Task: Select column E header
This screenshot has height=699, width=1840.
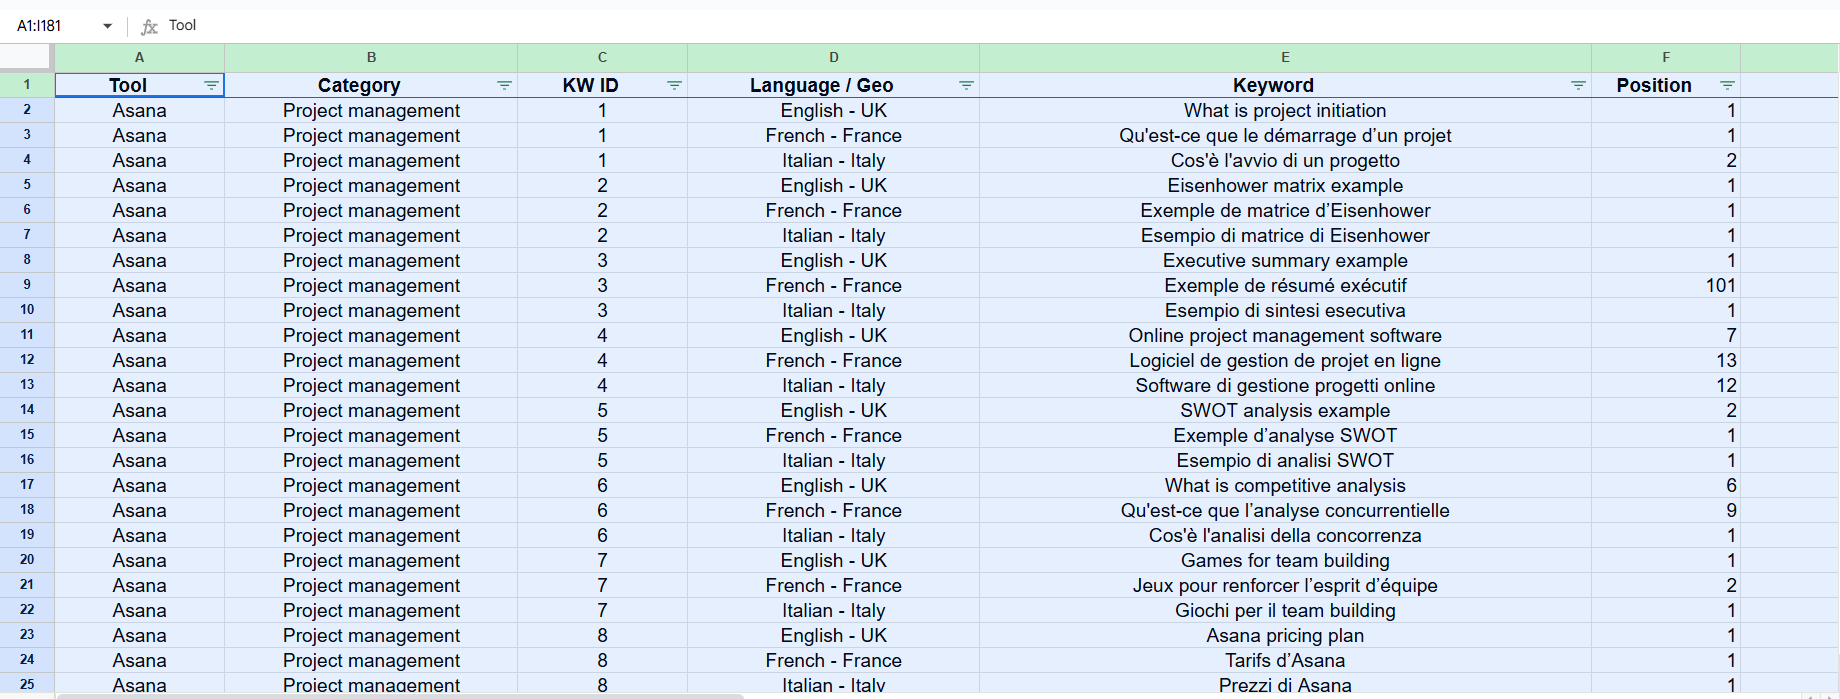Action: coord(1285,58)
